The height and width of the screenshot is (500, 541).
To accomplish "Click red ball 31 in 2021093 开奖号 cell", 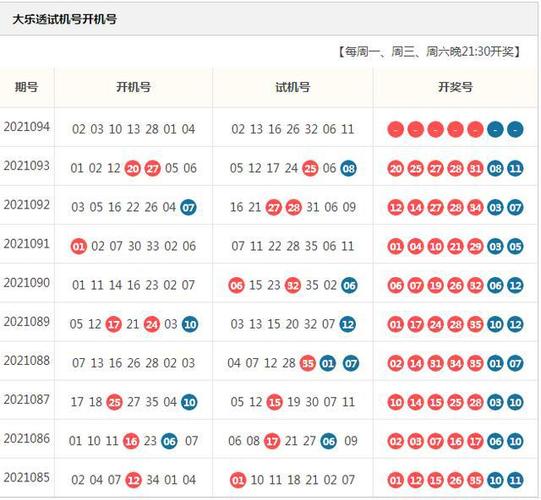I will [x=475, y=168].
